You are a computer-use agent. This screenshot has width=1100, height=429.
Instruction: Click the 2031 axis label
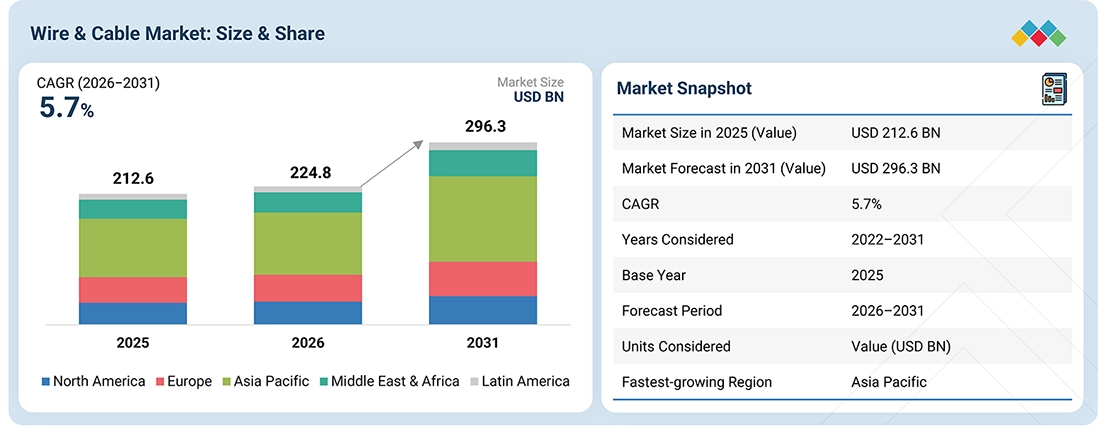tap(483, 343)
